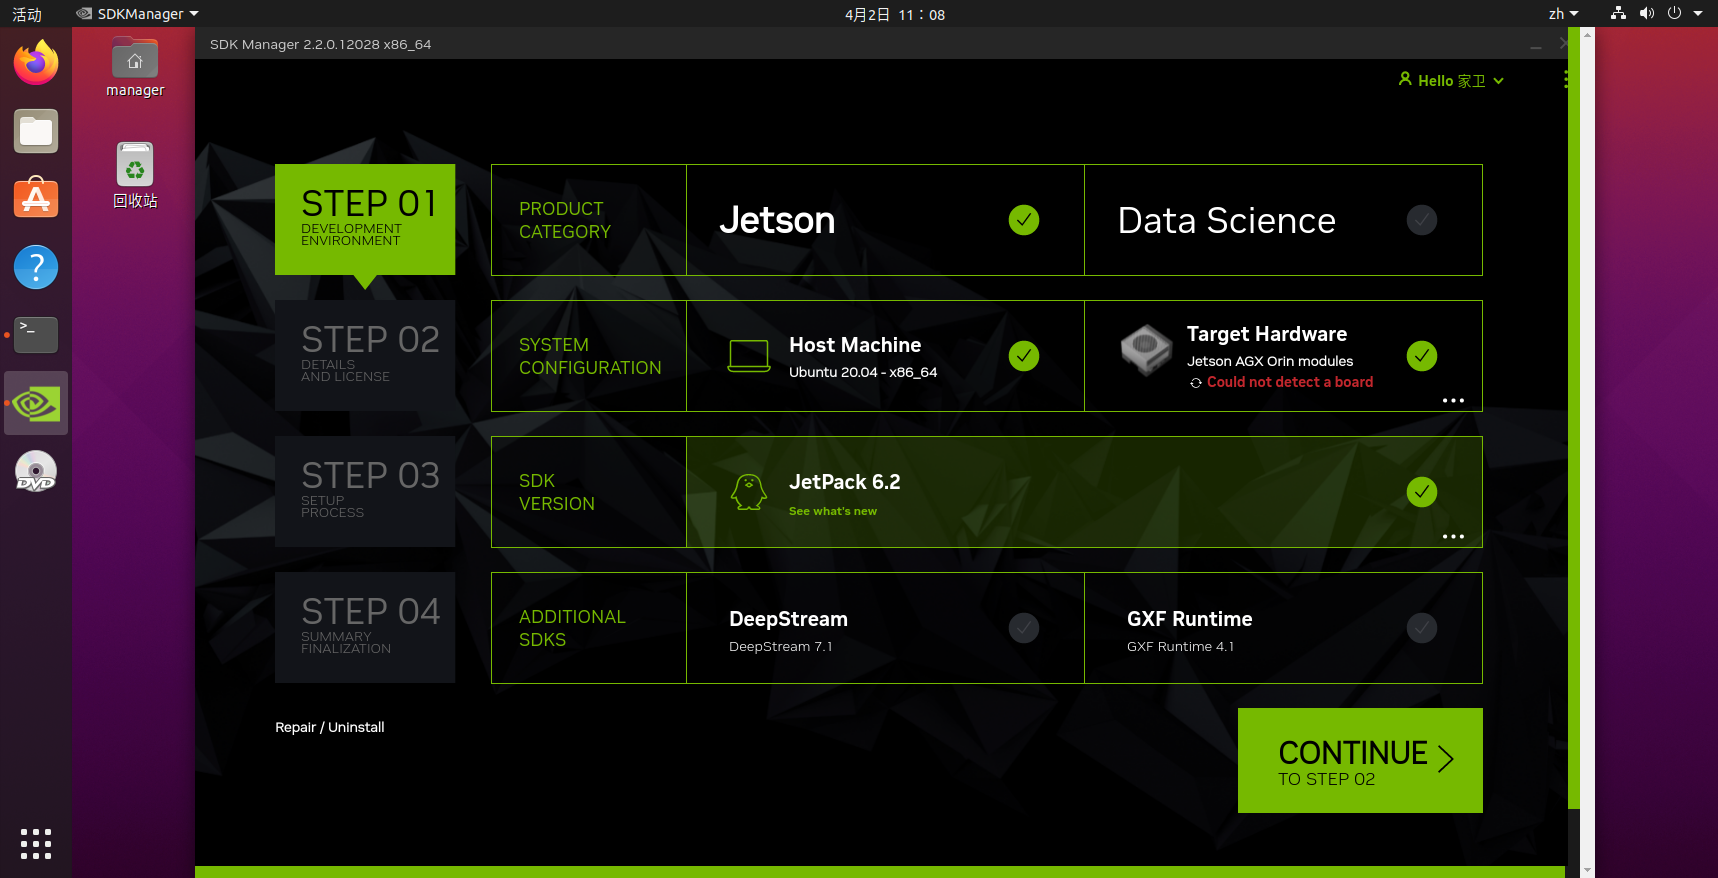Click the DeepStream 7.1 version text

(x=780, y=647)
